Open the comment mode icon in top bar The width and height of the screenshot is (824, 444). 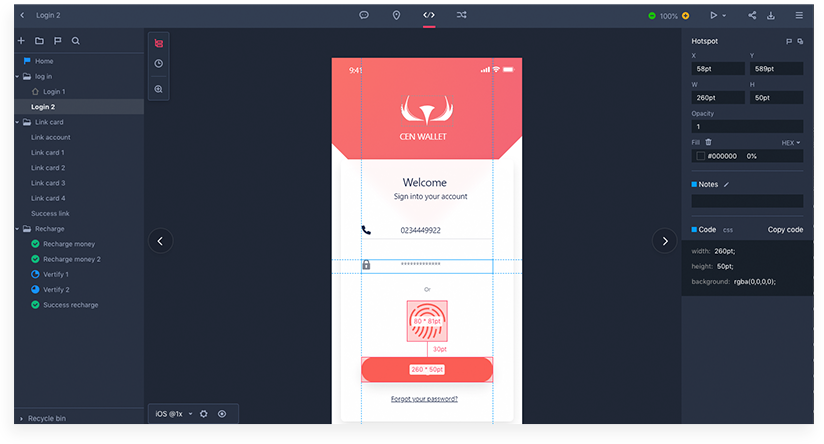point(364,15)
